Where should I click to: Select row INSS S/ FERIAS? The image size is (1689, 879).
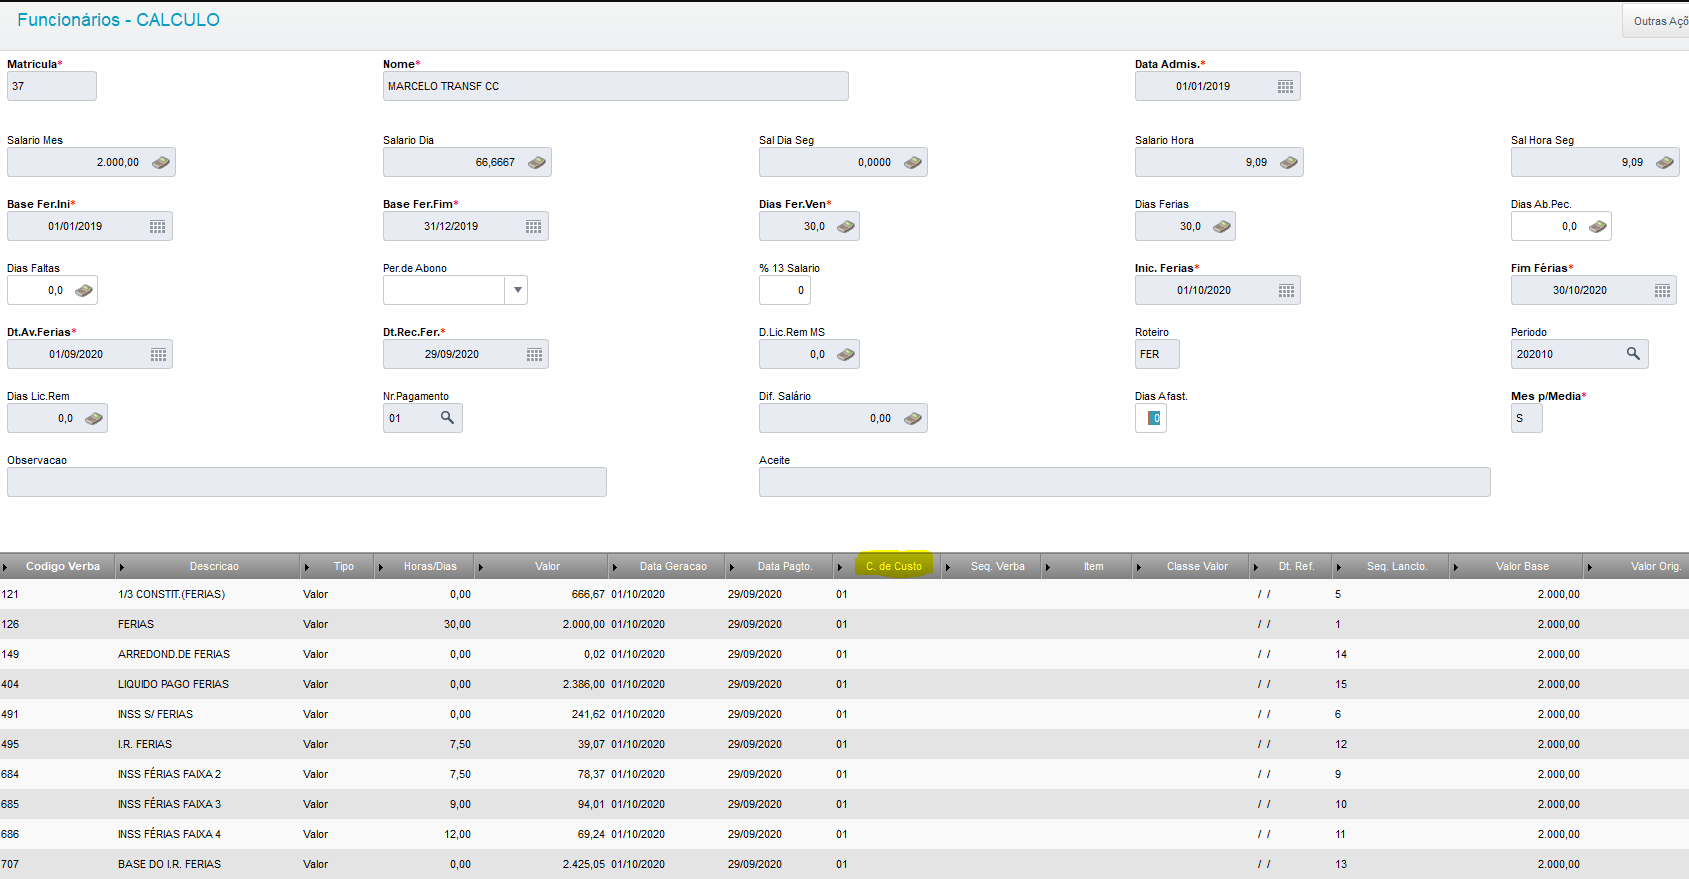(844, 714)
